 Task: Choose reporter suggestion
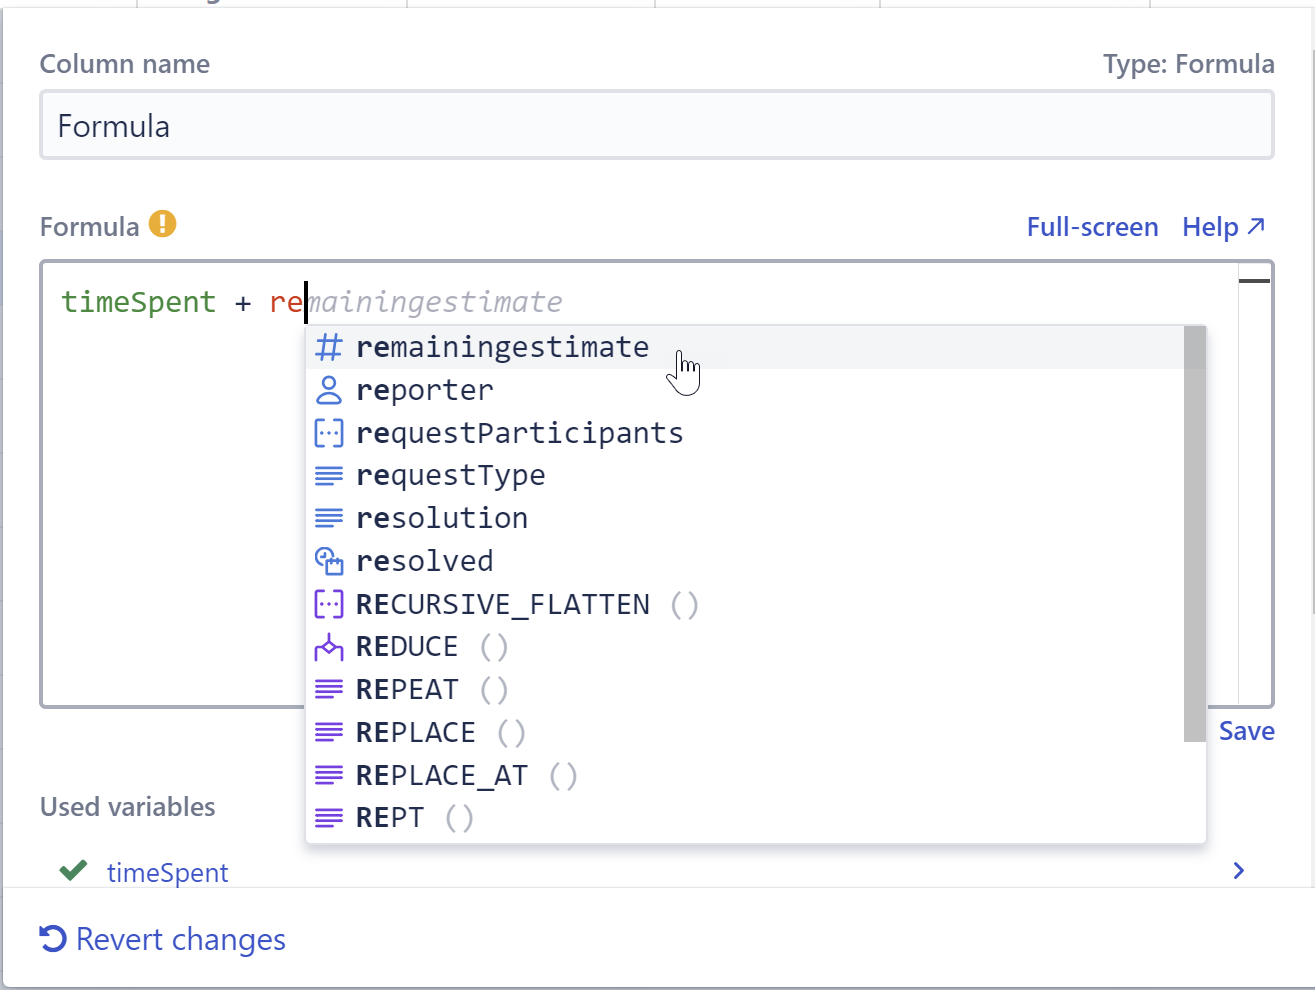point(744,390)
